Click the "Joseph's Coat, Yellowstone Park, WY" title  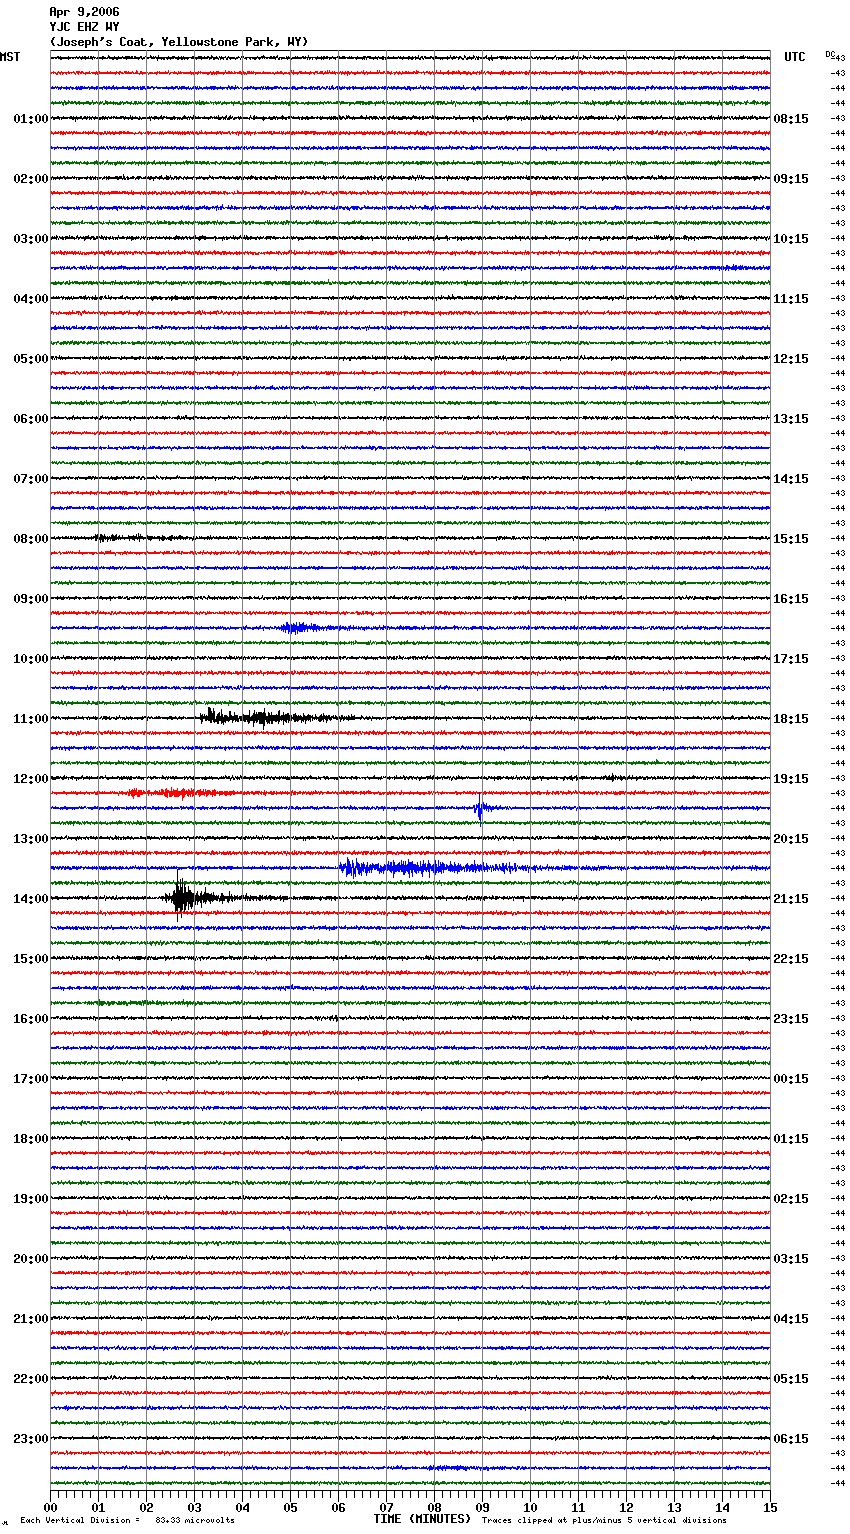tap(179, 42)
